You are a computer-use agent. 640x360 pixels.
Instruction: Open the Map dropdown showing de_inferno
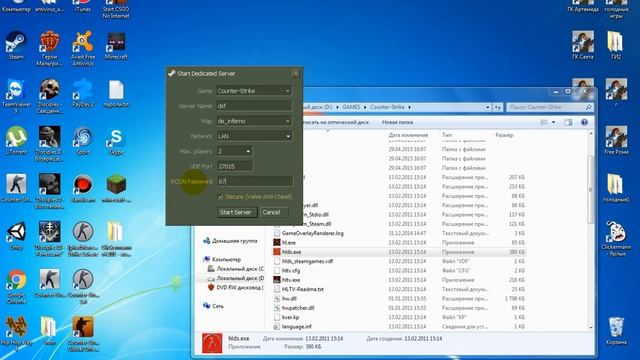pos(288,121)
